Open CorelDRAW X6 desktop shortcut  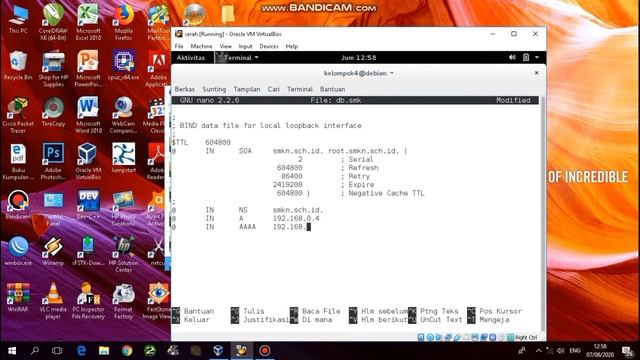tap(53, 21)
